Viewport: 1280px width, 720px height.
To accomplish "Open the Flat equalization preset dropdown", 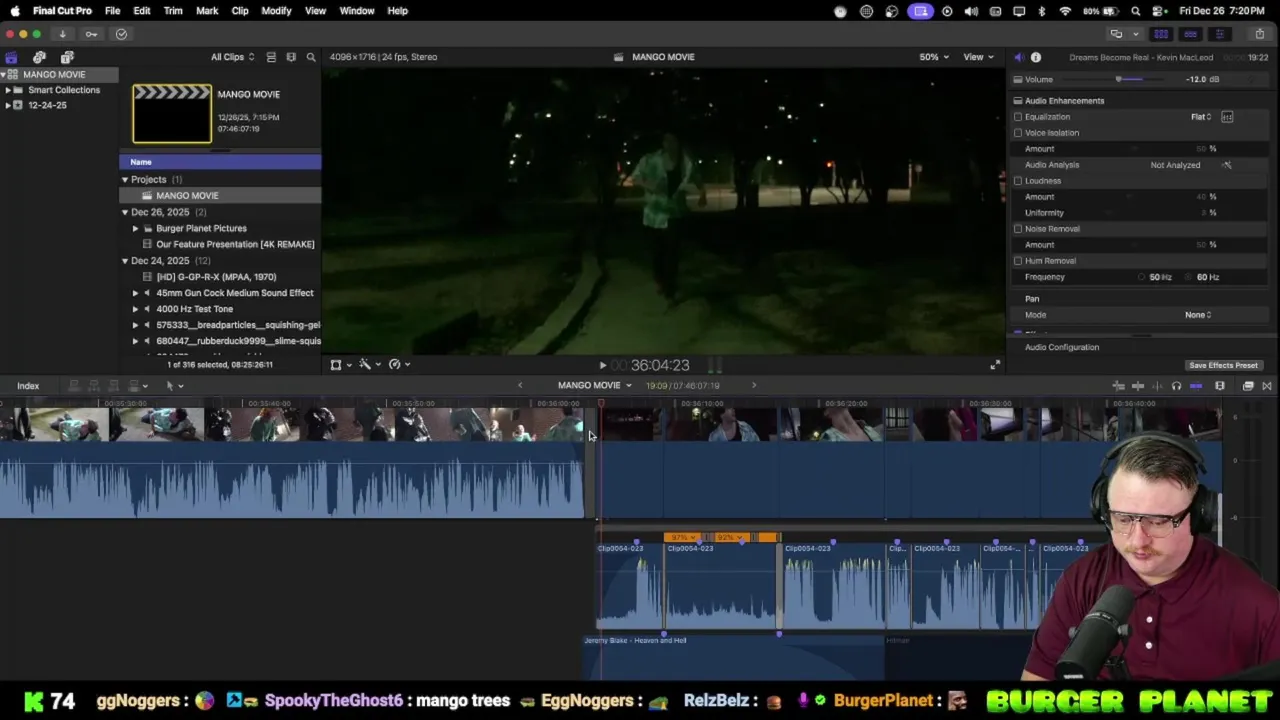I will click(x=1201, y=117).
